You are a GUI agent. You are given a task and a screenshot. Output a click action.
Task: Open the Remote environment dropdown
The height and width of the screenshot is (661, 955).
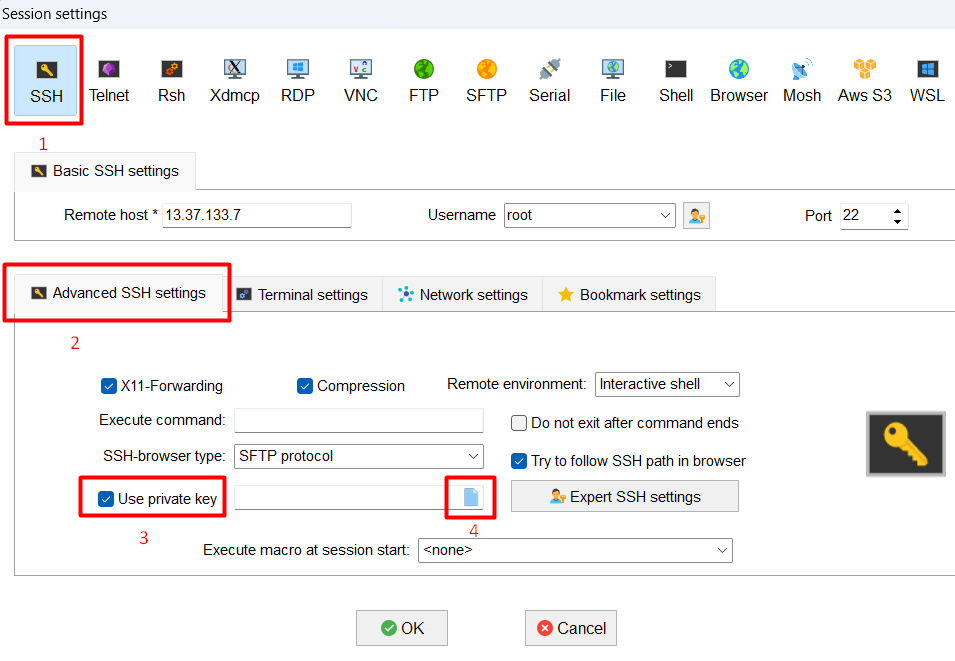tap(729, 384)
